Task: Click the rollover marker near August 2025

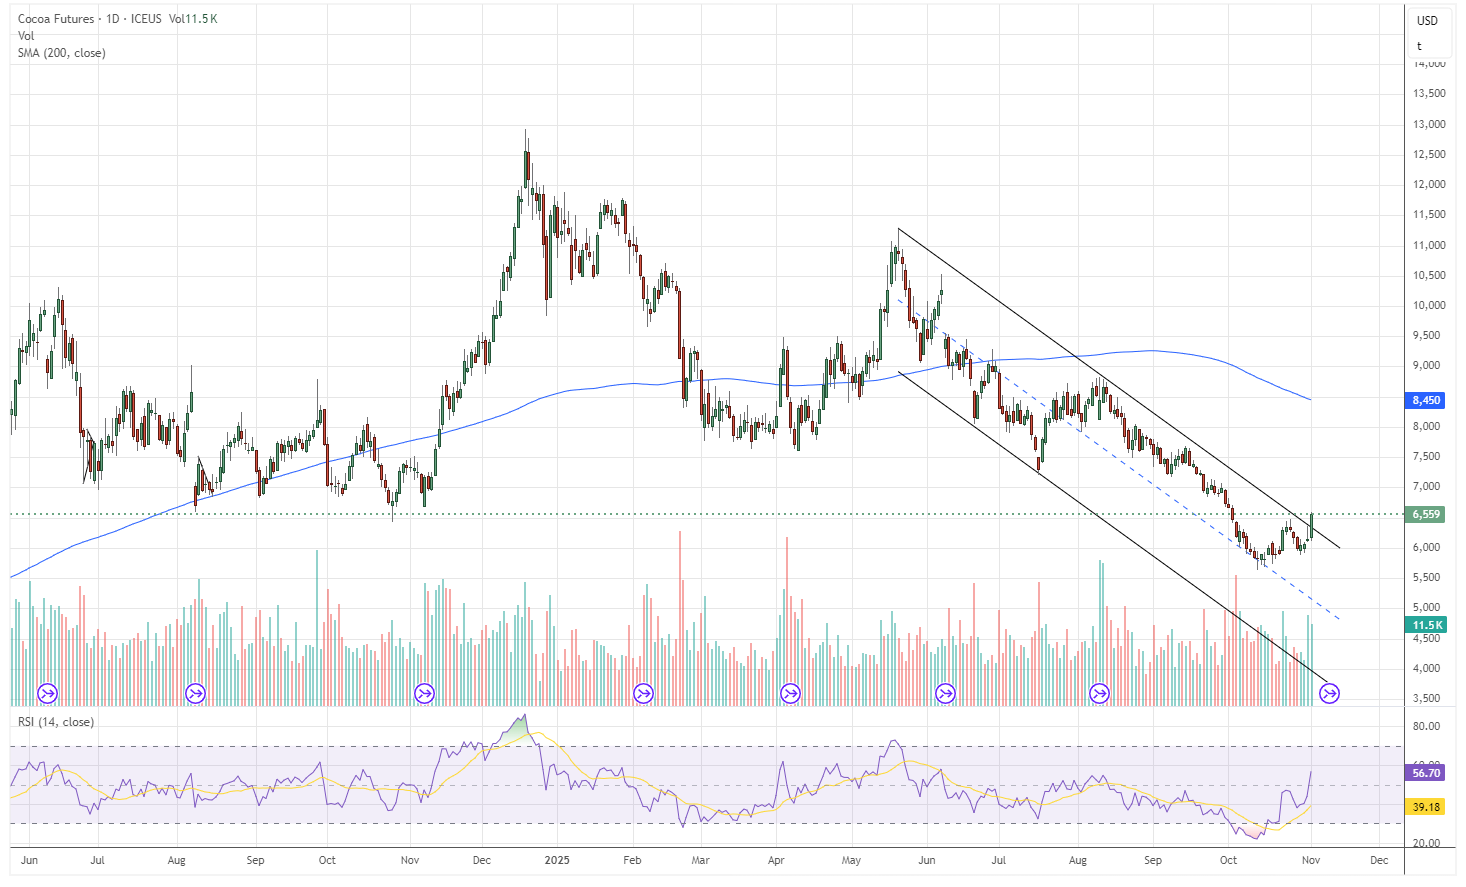Action: pos(1099,693)
